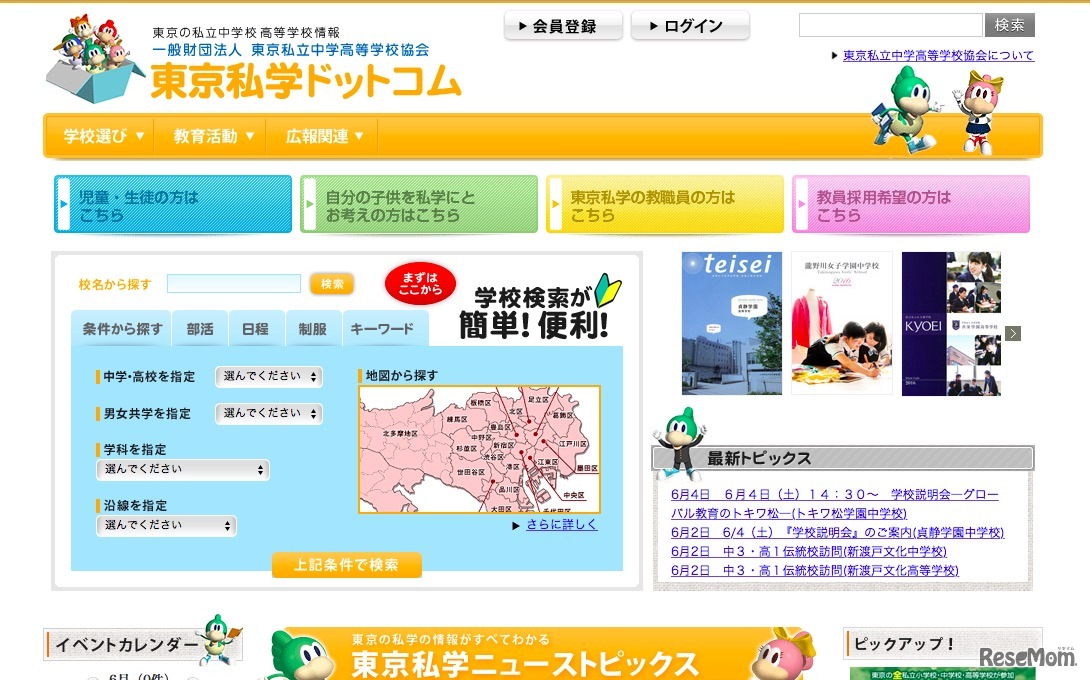Click the green mascot on the orange navigation bar
This screenshot has height=680, width=1090.
pos(906,111)
